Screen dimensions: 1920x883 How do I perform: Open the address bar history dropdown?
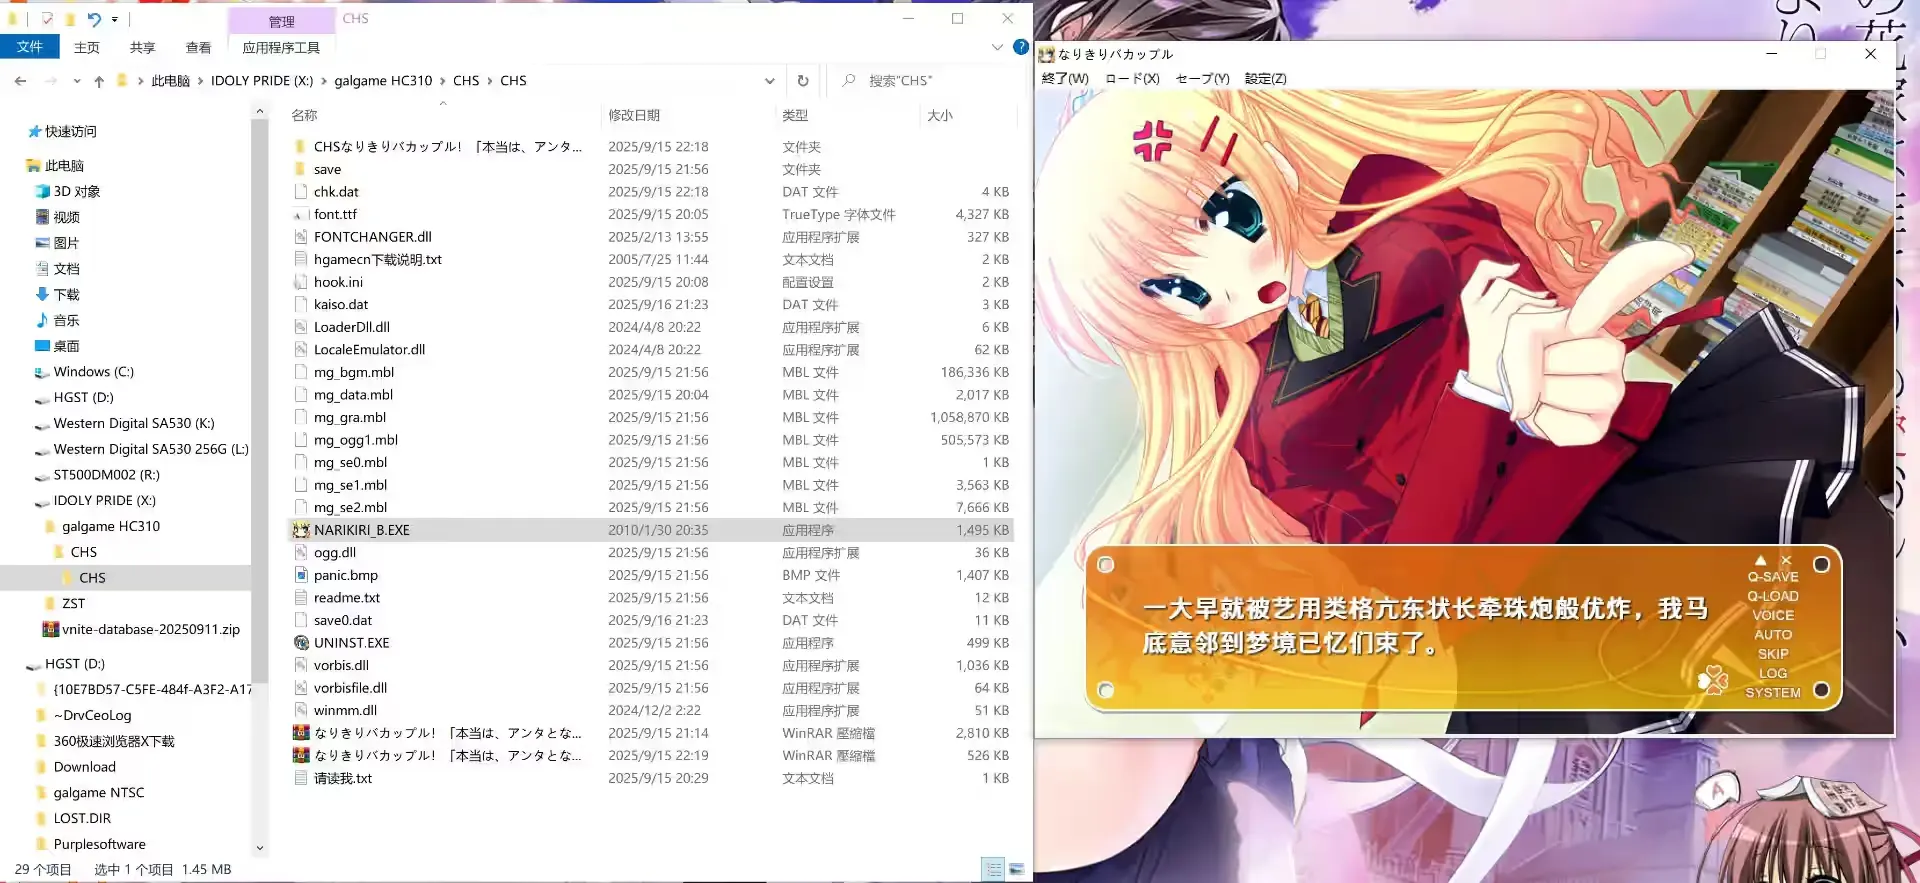click(769, 81)
